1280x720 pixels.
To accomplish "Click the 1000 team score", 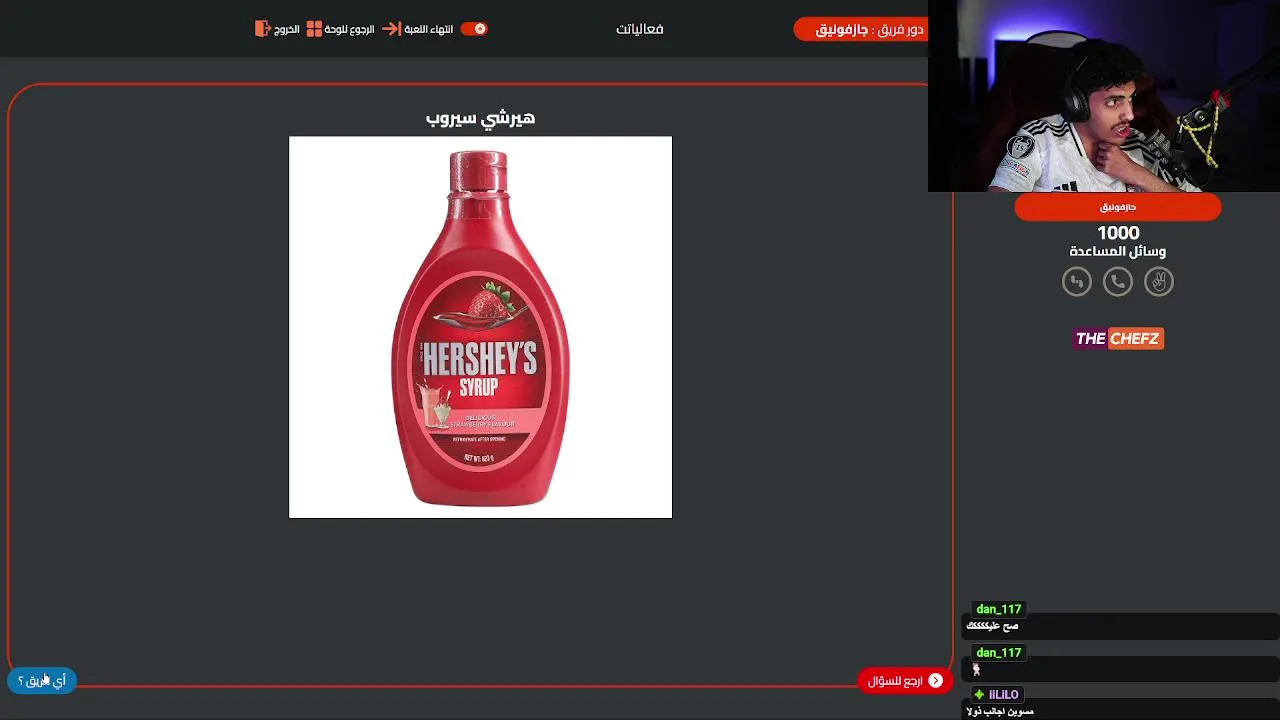I will coord(1118,233).
